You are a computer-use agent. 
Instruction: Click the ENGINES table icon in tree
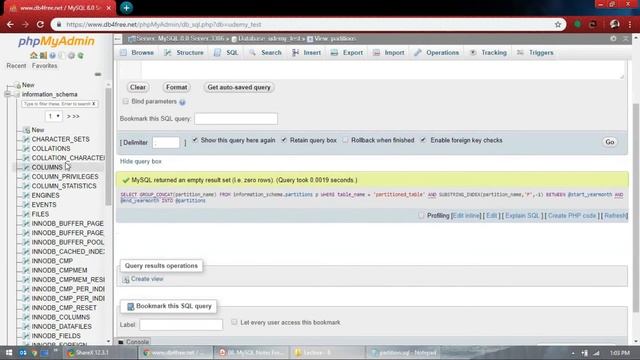pos(26,196)
